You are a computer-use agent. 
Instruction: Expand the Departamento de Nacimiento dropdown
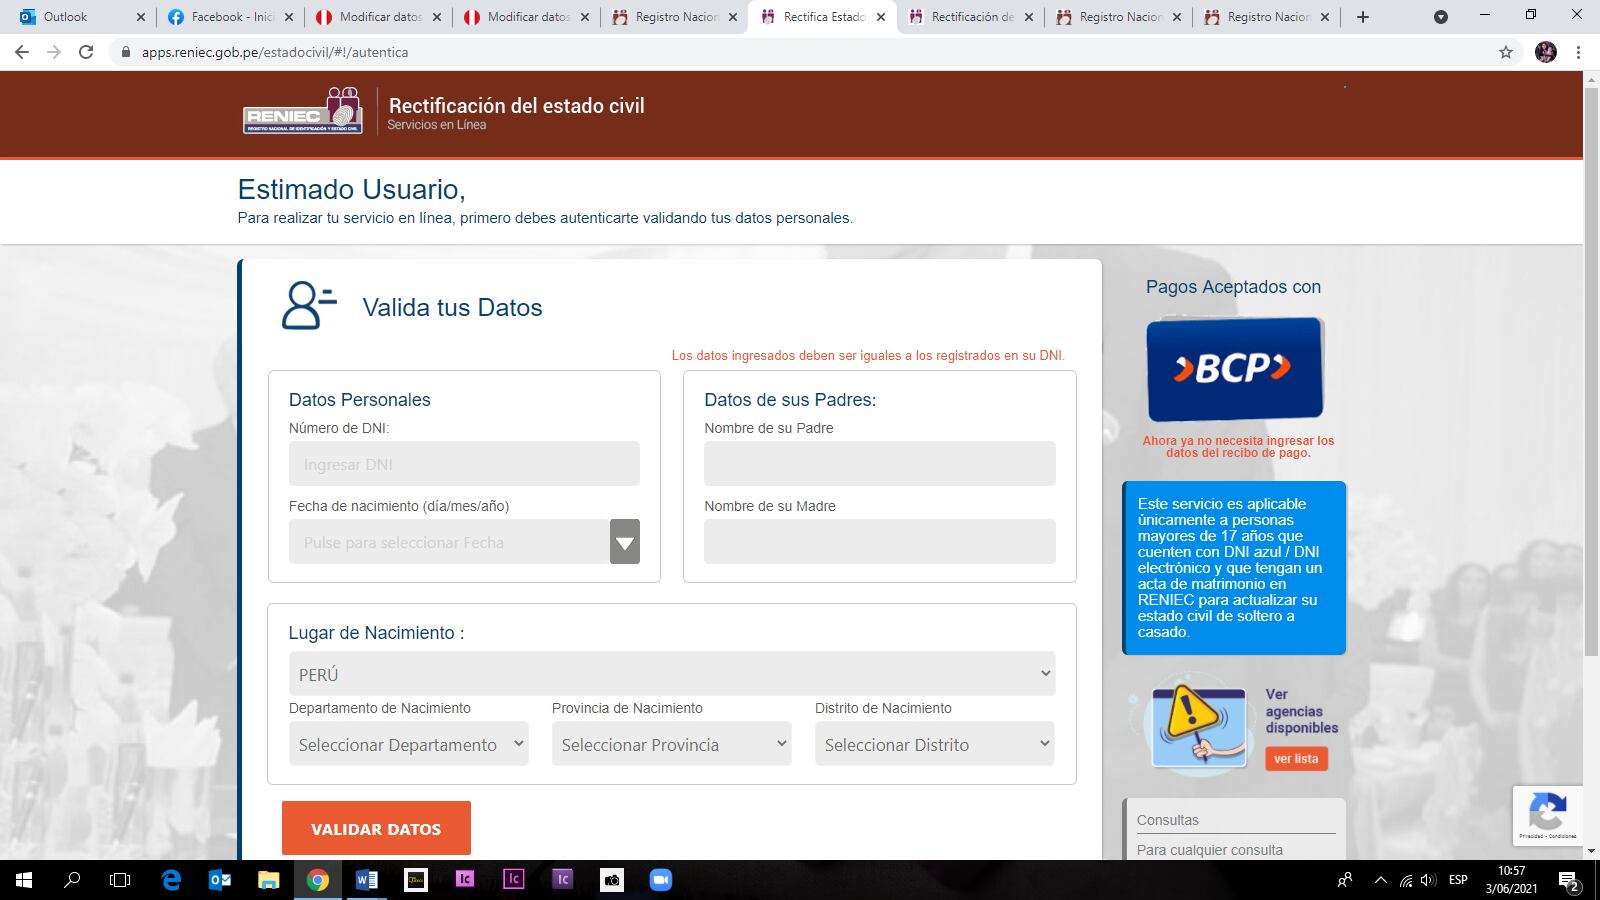coord(408,744)
